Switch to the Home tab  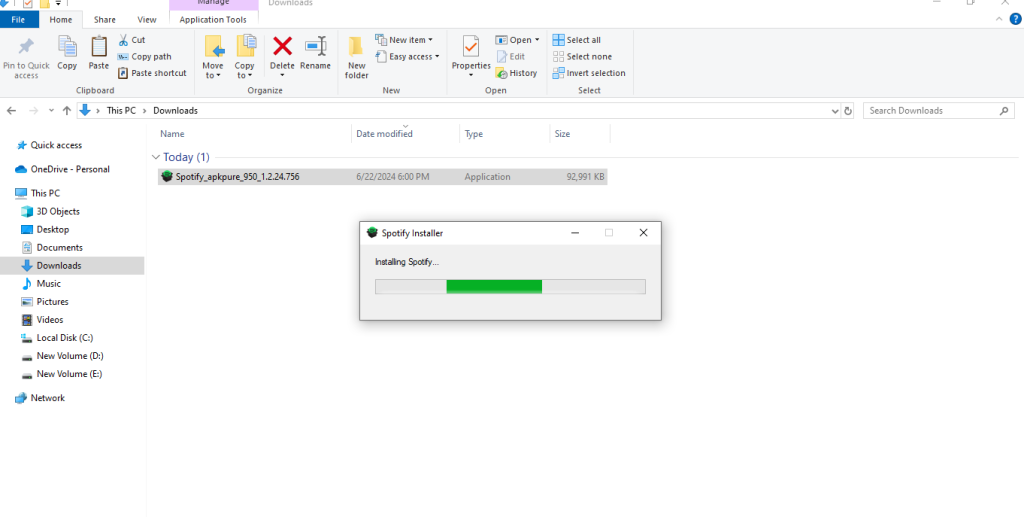tap(61, 20)
